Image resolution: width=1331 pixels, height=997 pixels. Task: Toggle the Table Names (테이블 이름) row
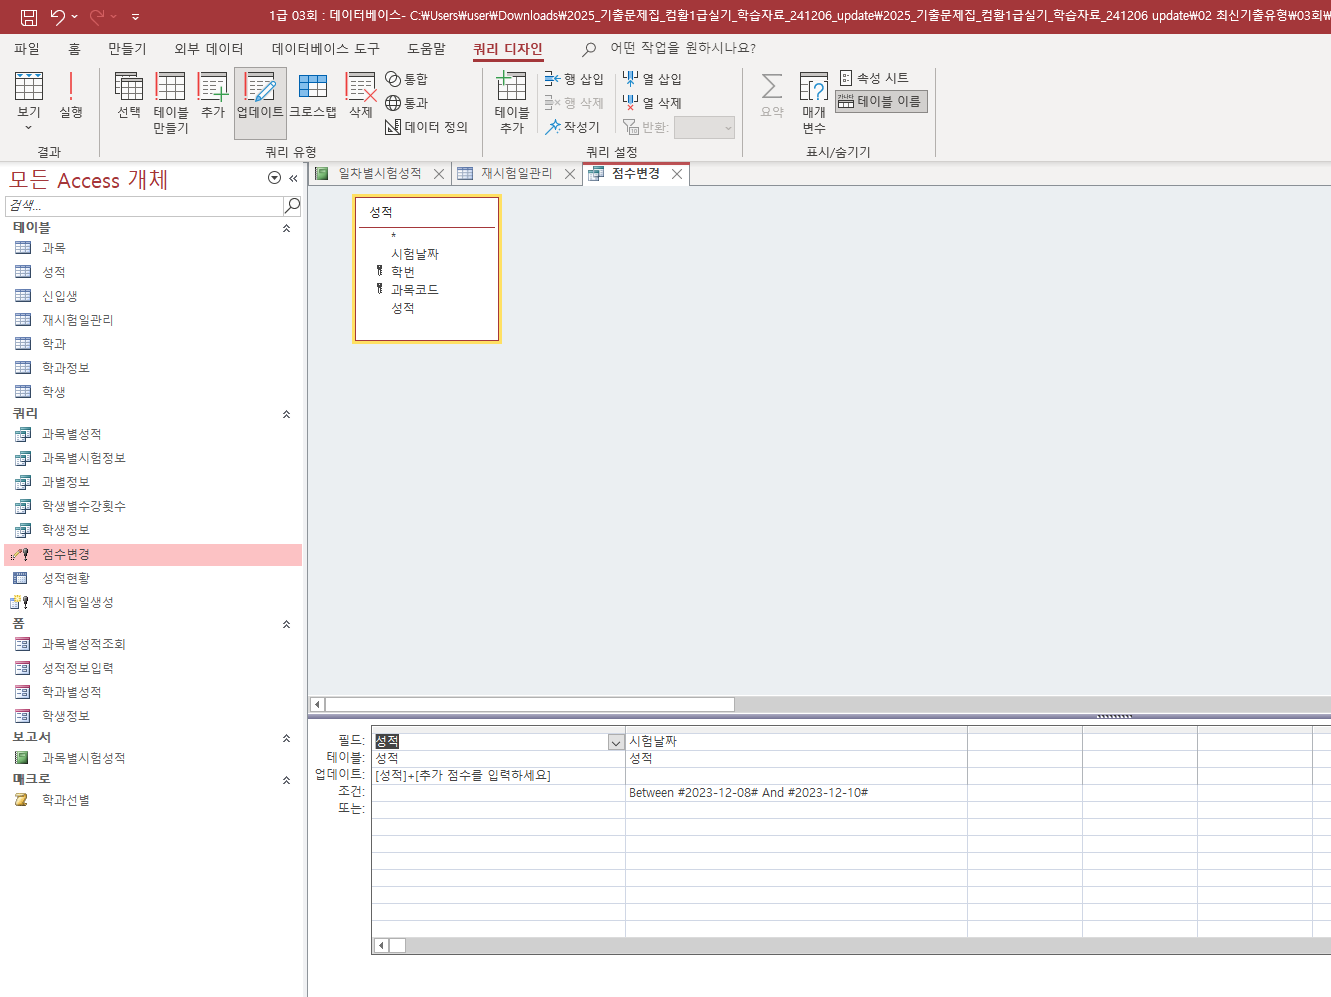881,101
